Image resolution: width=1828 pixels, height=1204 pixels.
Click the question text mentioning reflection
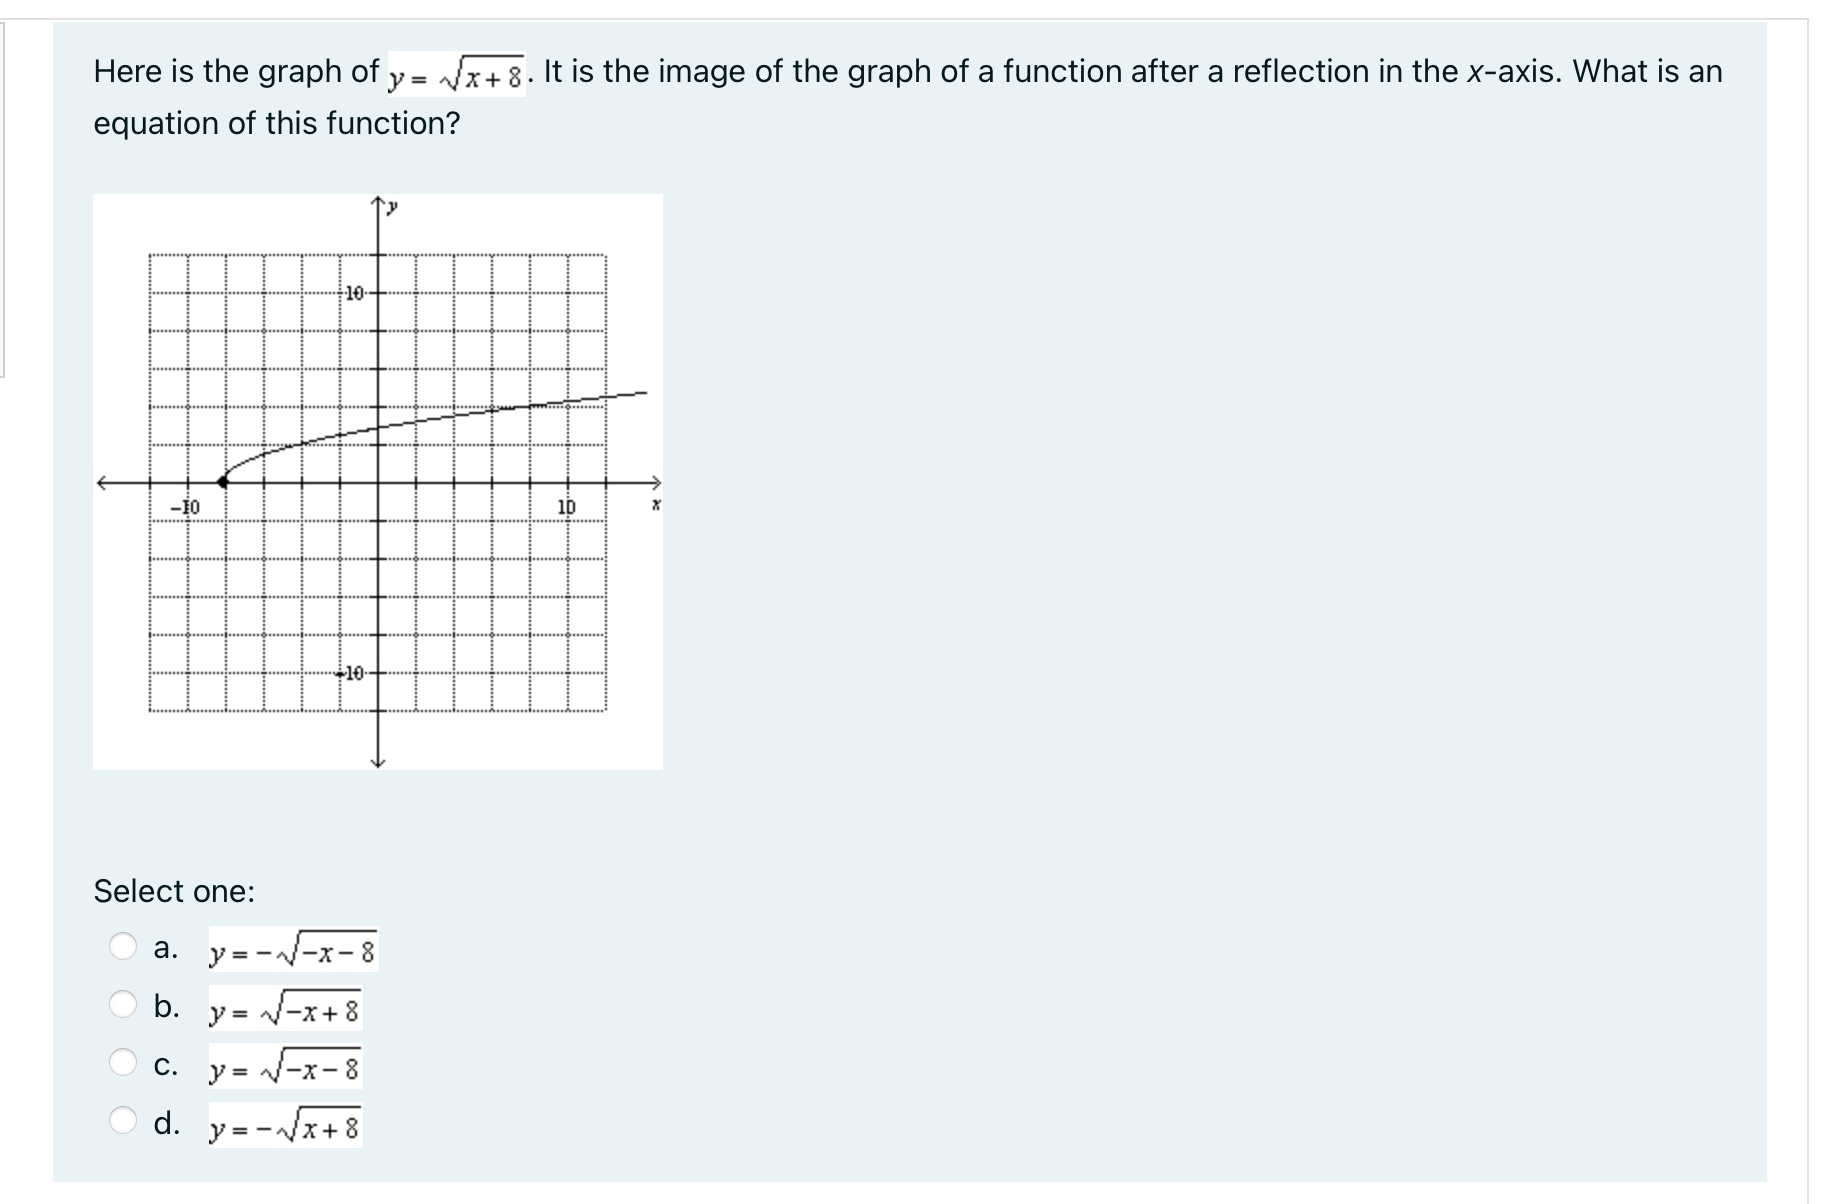[900, 71]
